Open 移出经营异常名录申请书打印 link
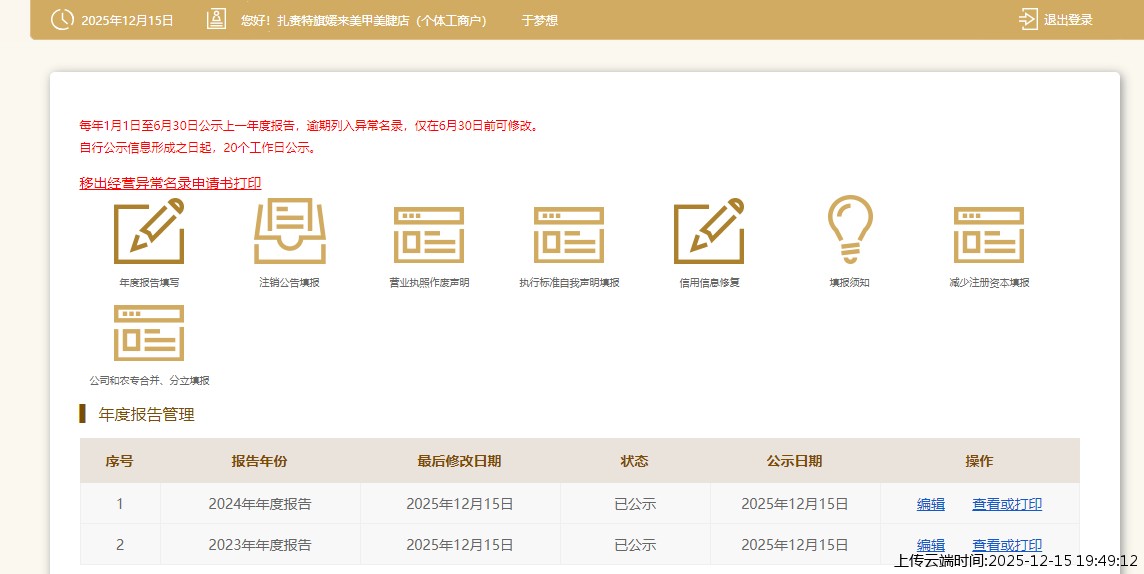The image size is (1144, 574). point(170,183)
